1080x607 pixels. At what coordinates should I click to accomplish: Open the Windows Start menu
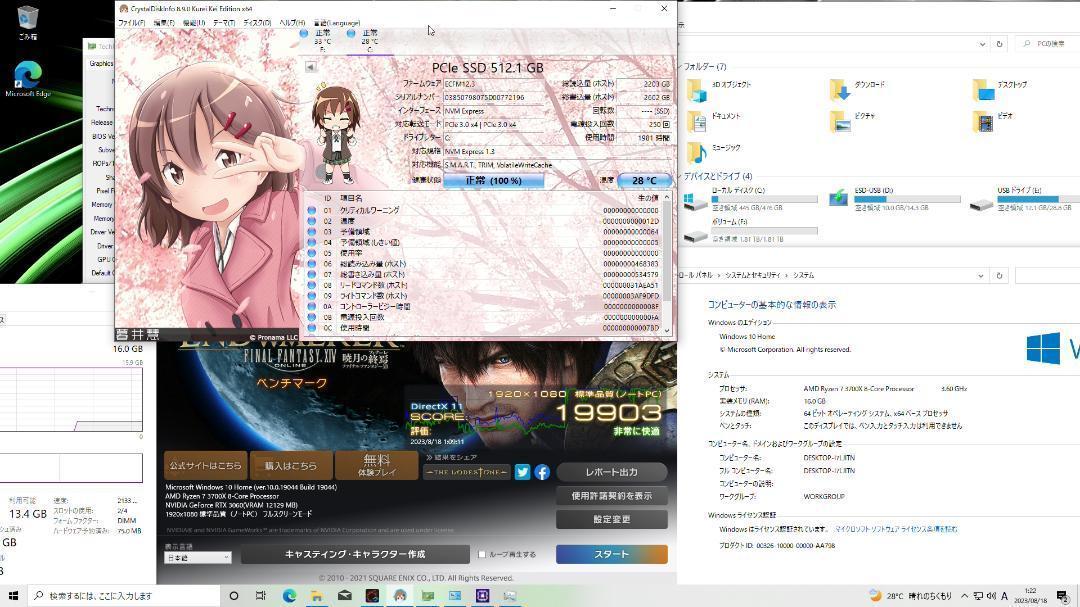click(x=13, y=595)
